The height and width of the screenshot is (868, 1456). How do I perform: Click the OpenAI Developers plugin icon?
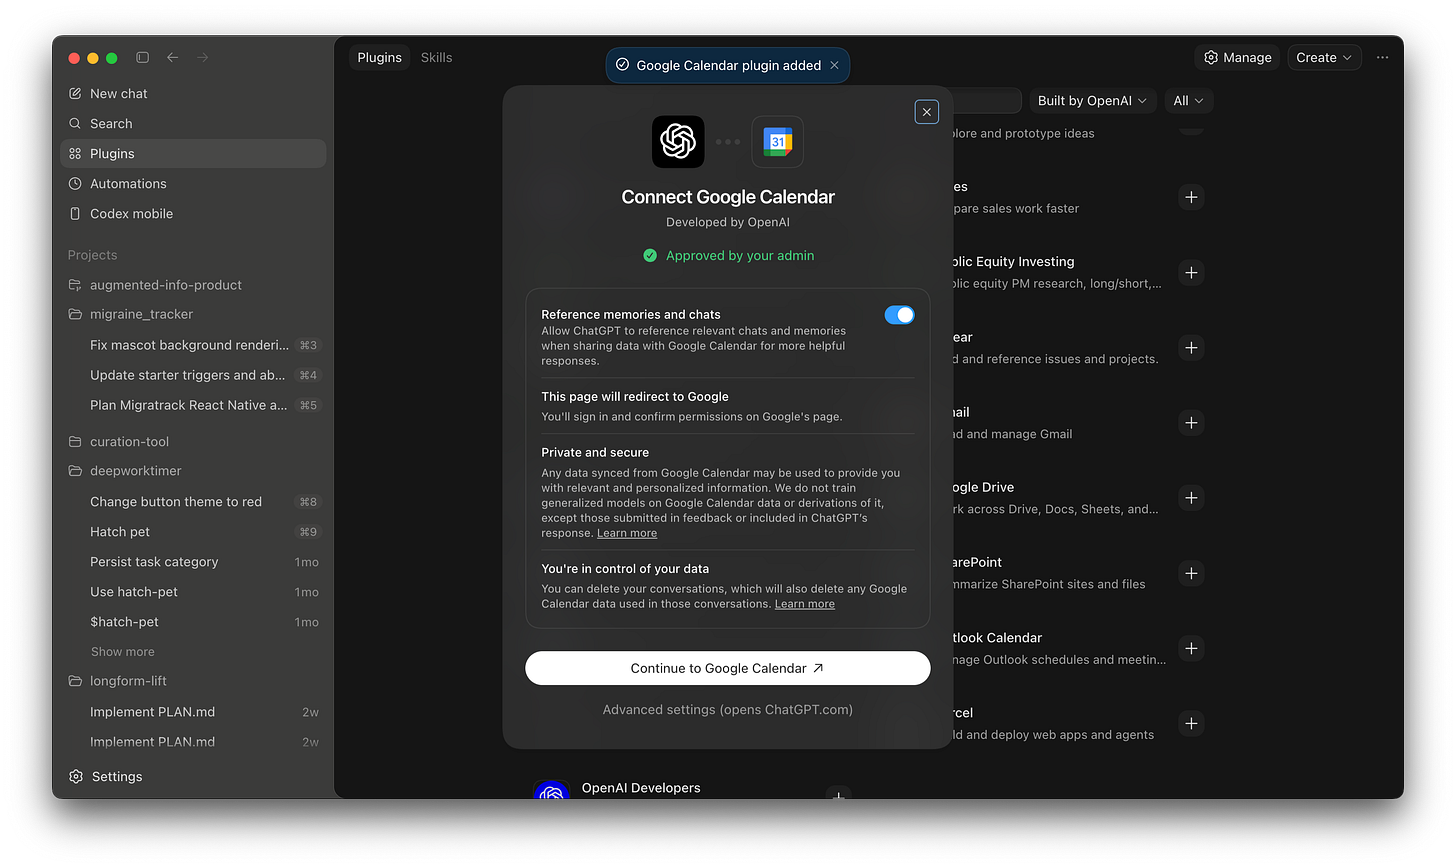click(552, 790)
